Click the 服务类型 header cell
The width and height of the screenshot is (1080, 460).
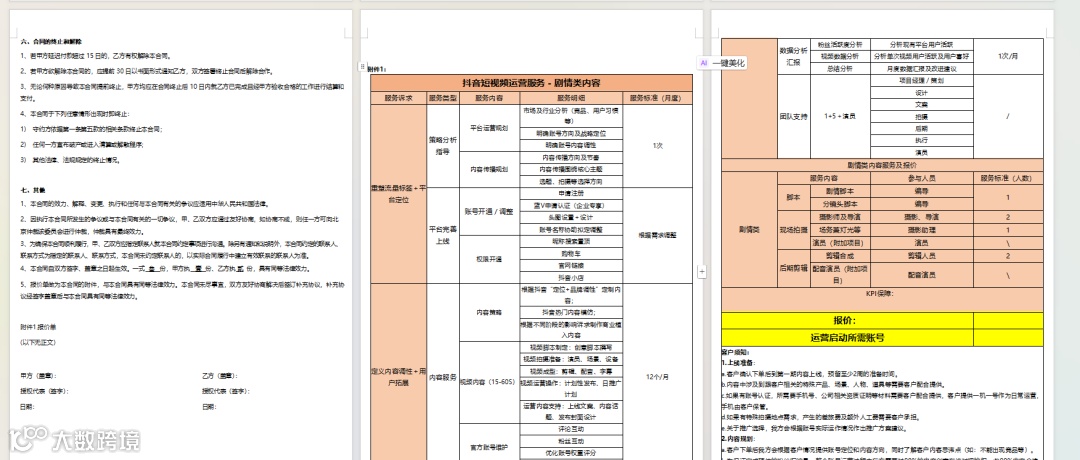click(x=443, y=98)
